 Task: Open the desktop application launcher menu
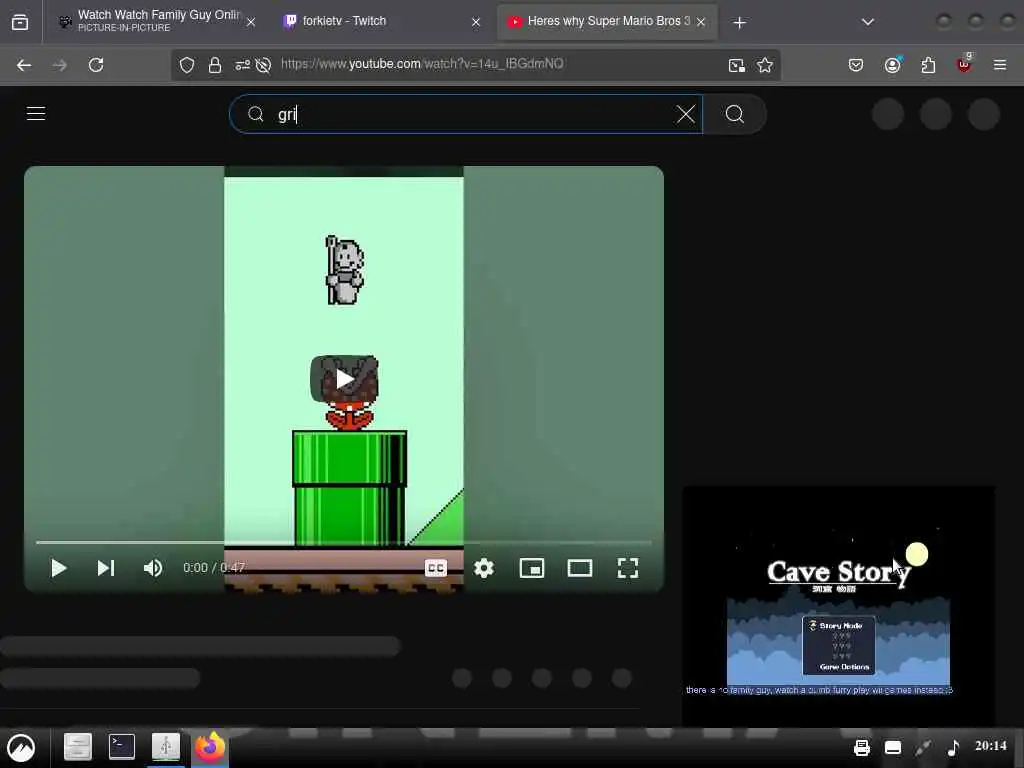21,748
